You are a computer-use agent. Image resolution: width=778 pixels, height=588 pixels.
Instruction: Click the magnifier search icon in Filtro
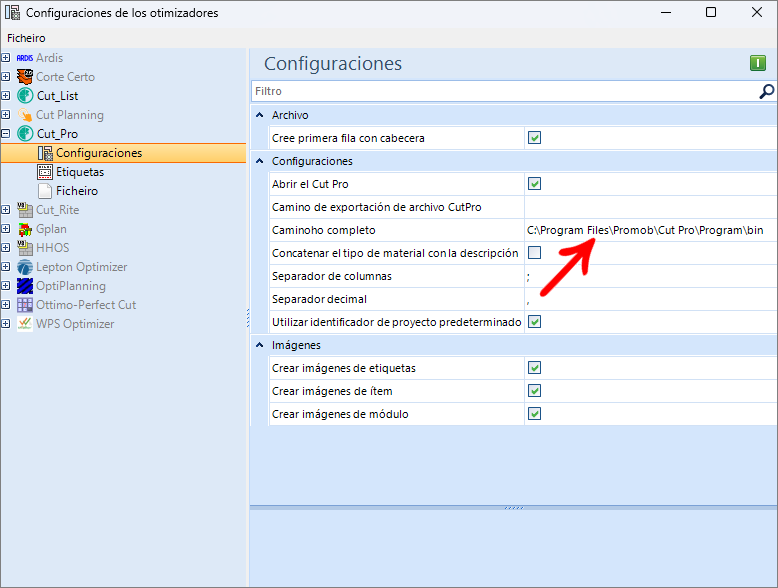click(766, 91)
